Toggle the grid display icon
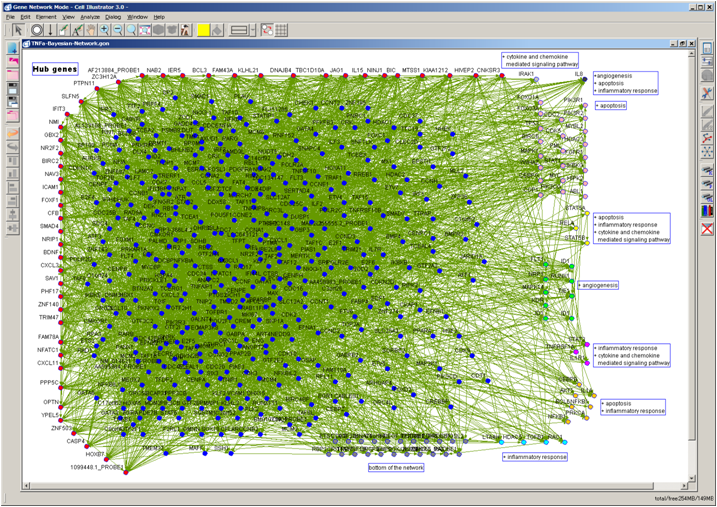 pos(281,30)
